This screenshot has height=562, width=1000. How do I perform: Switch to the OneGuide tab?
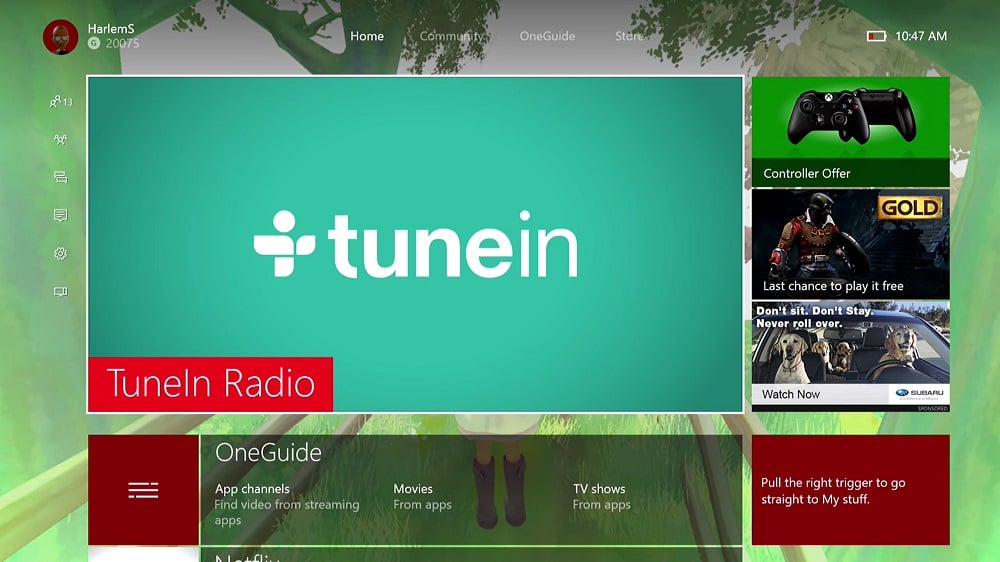point(547,36)
